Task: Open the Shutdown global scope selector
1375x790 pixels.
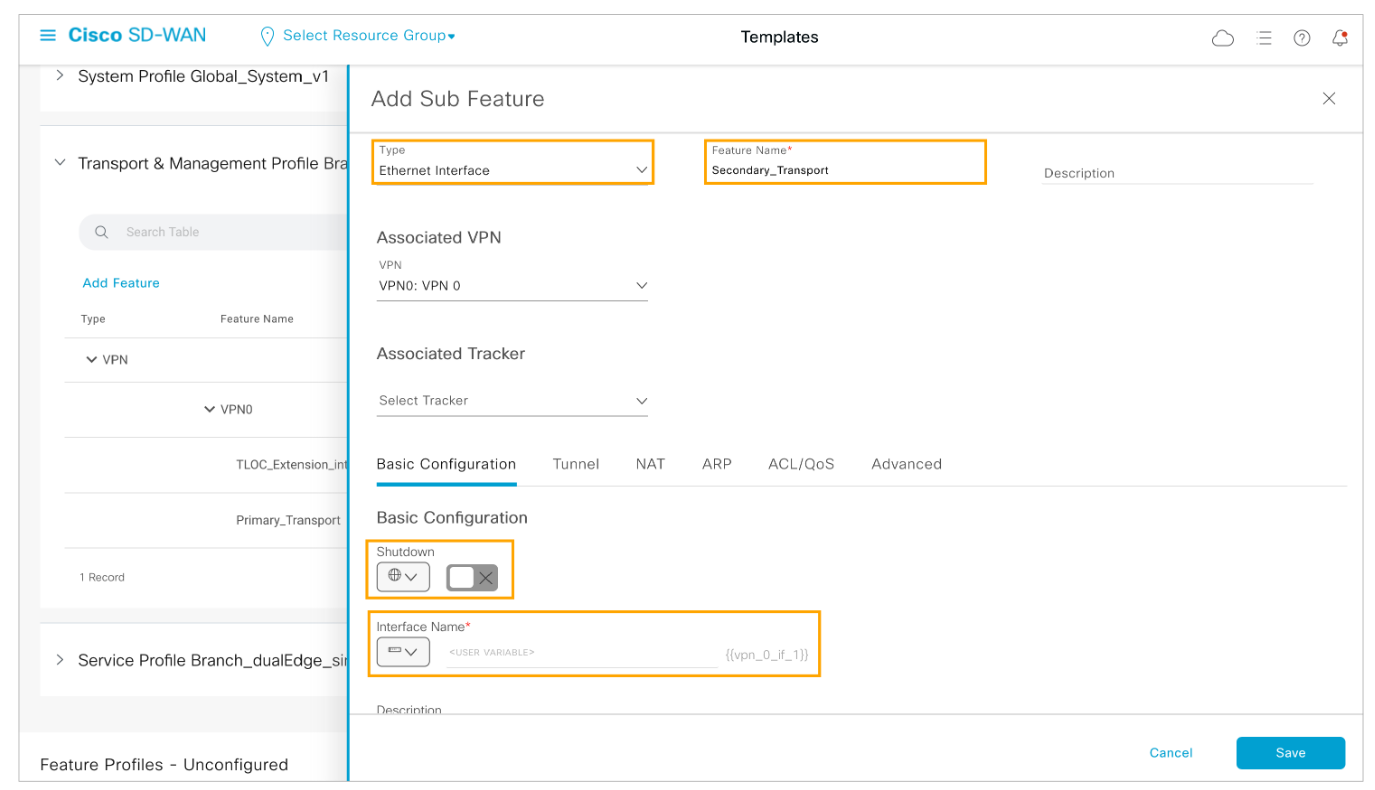Action: tap(402, 577)
